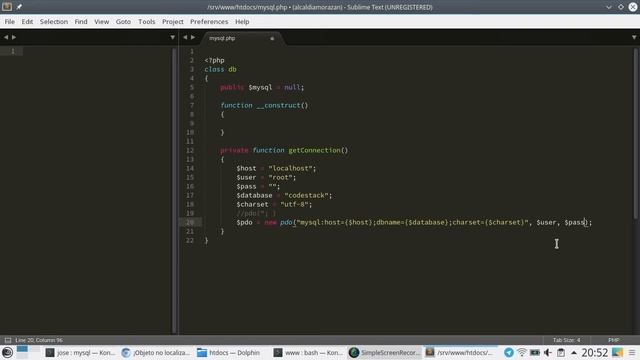Switch to /srv/www/htdocs Sublime taskbar entry
The image size is (640, 360).
pyautogui.click(x=460, y=352)
